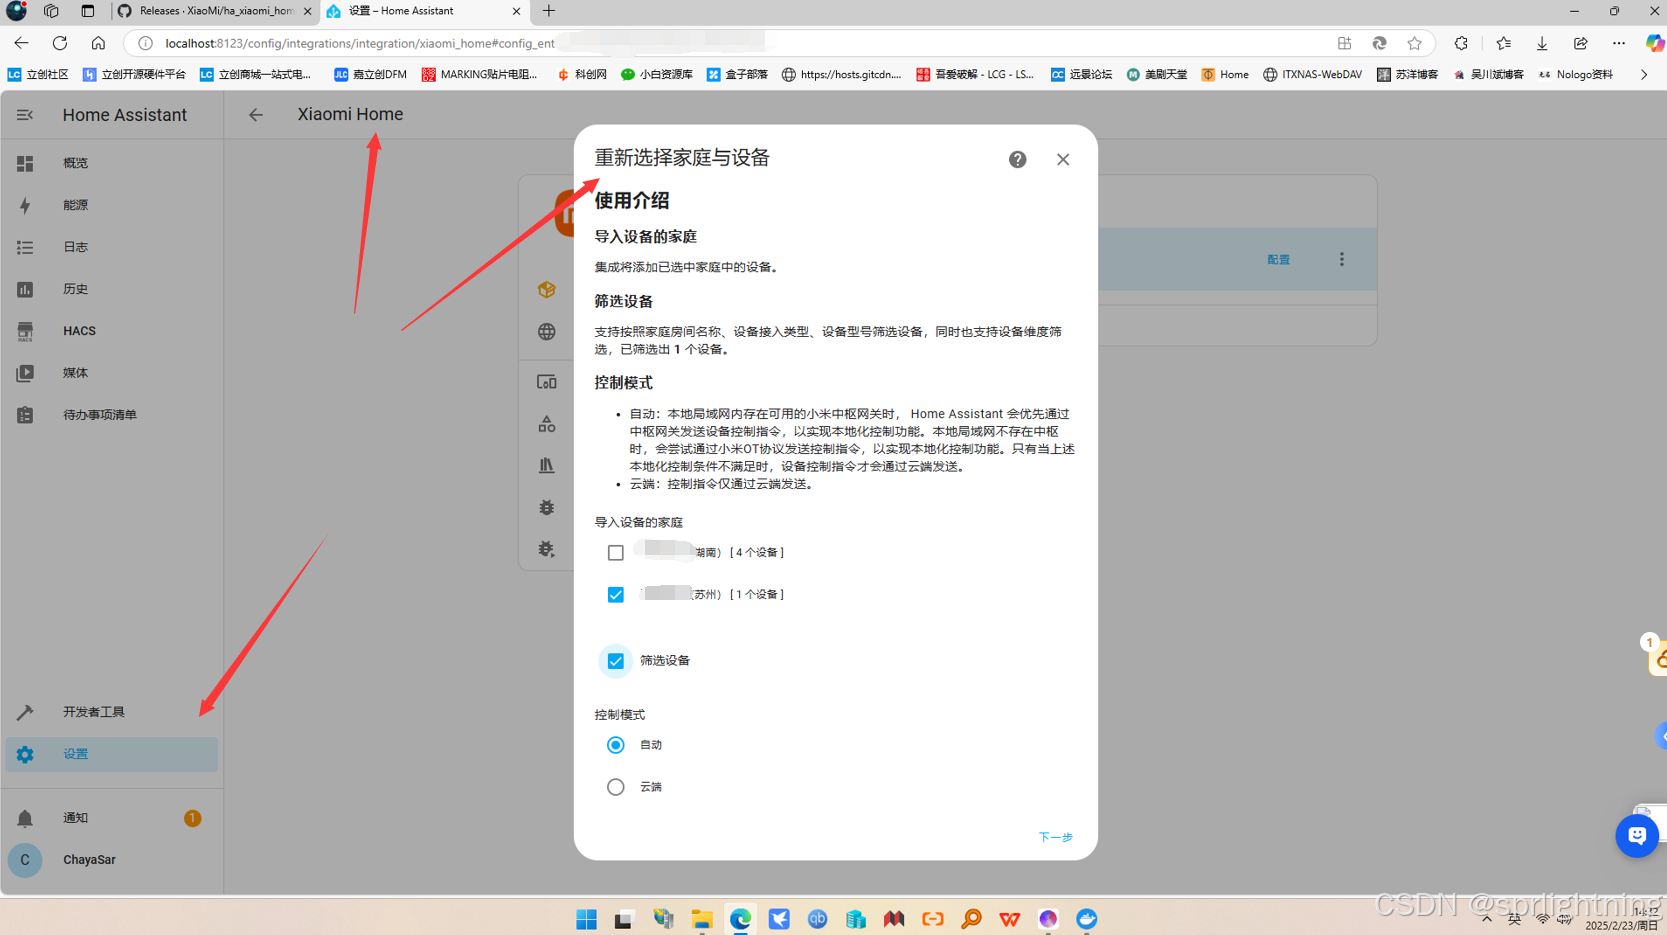Open HACS in the sidebar

click(x=111, y=331)
